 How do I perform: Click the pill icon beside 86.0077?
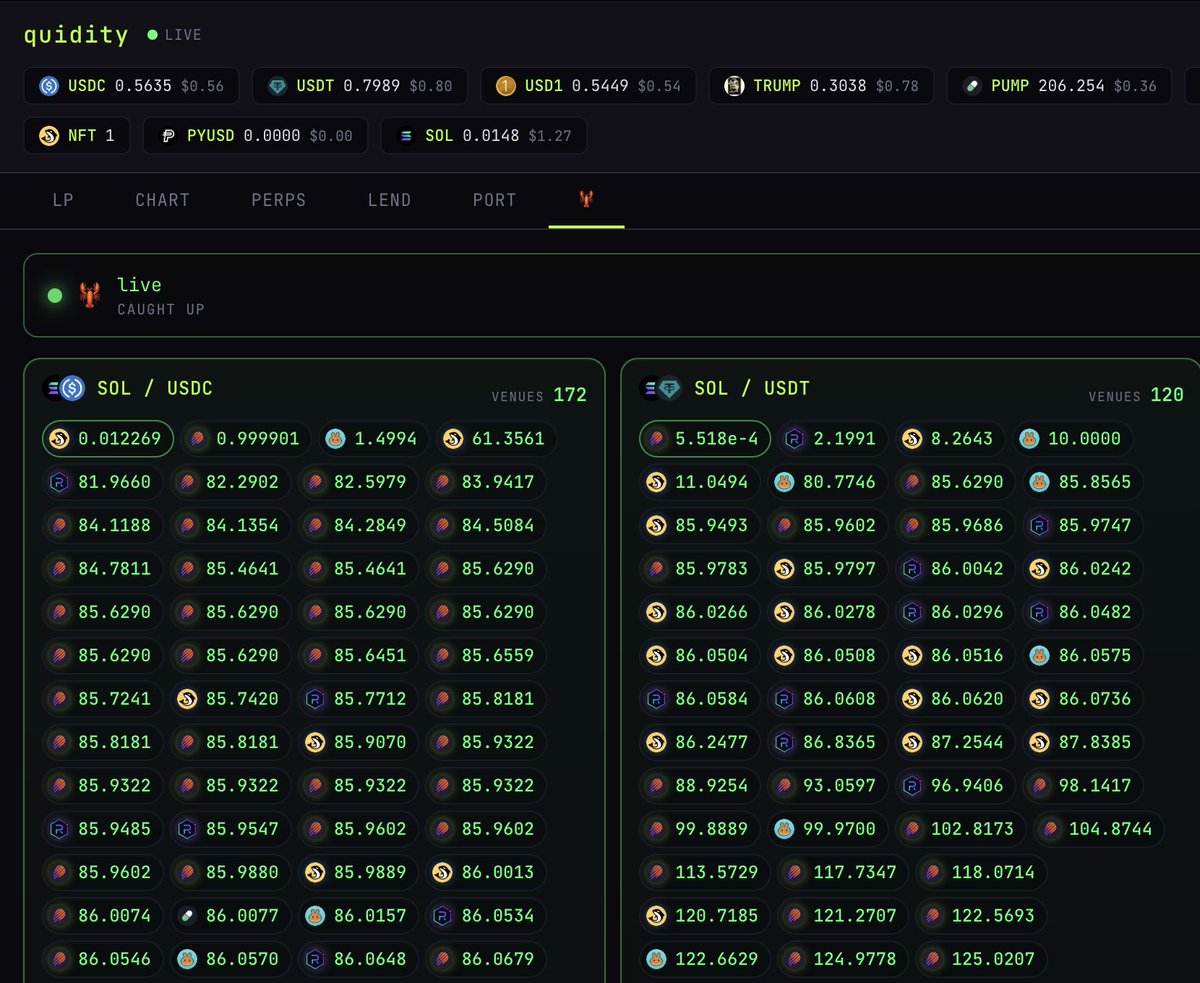tap(187, 914)
